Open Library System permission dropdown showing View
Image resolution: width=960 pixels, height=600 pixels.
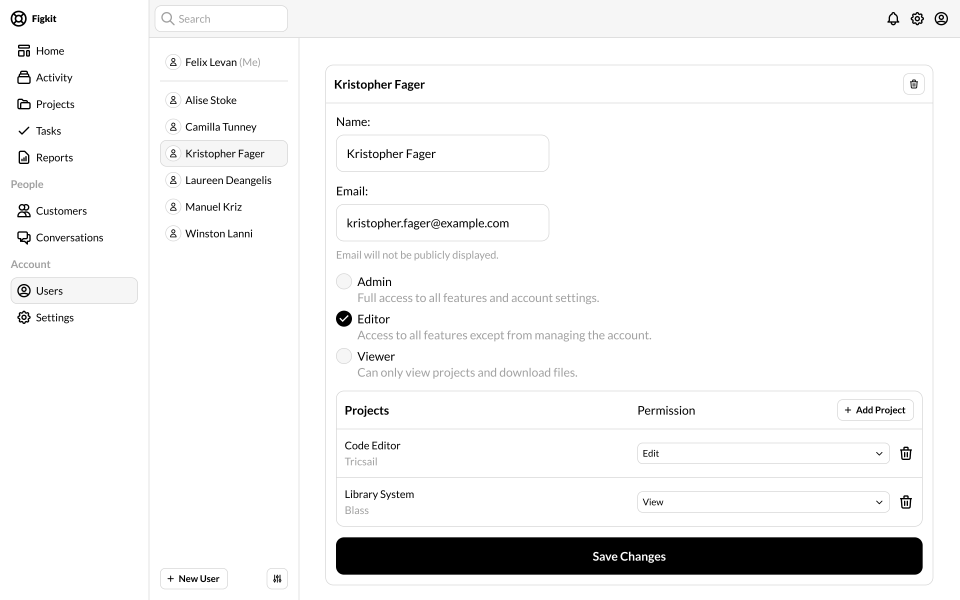click(763, 502)
